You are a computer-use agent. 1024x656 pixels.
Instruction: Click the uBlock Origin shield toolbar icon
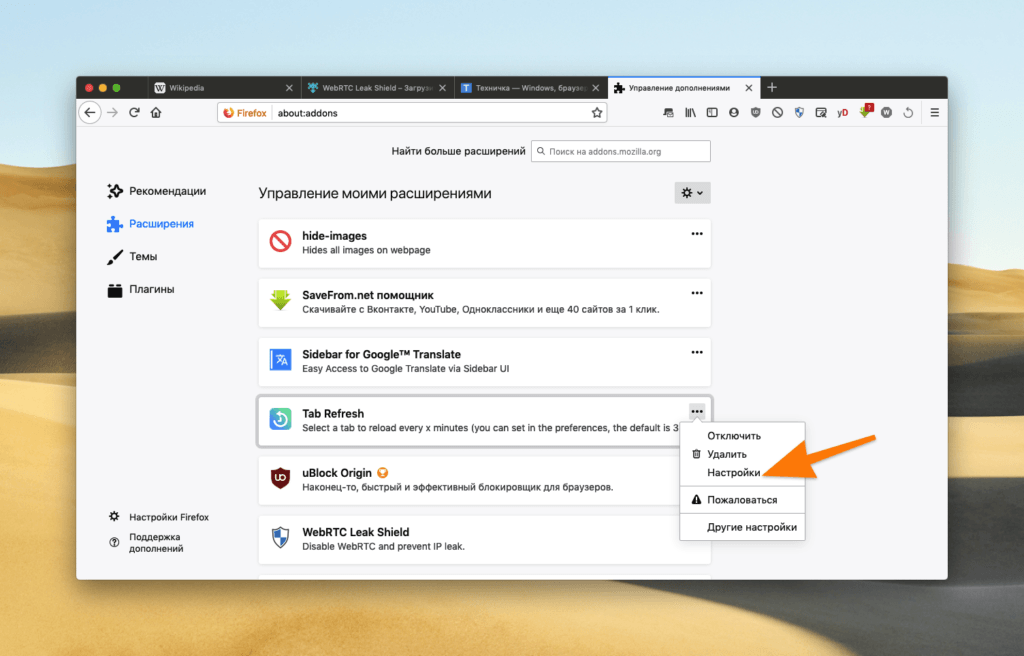click(x=756, y=112)
